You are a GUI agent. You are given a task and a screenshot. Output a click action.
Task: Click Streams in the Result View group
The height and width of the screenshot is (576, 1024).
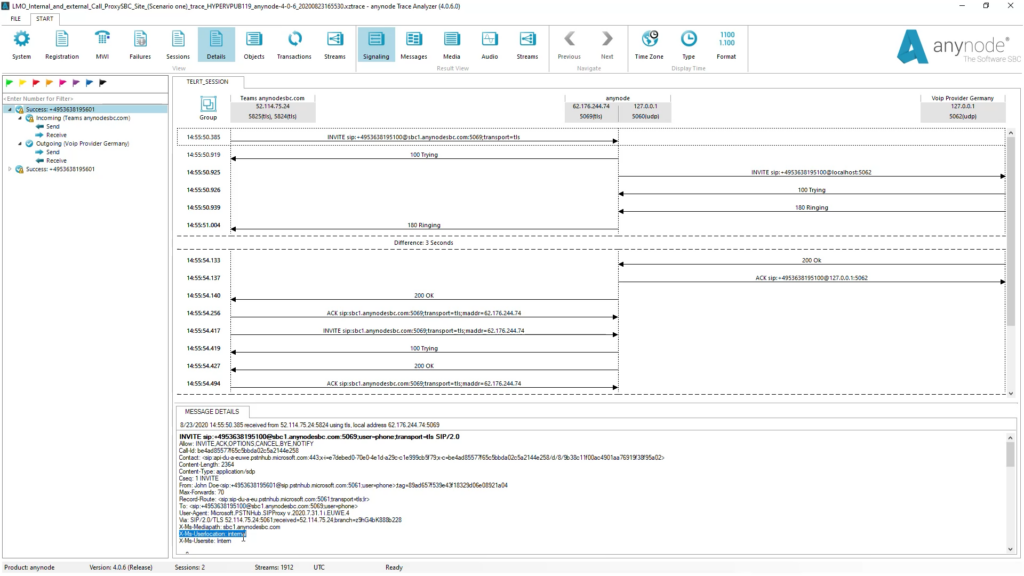click(527, 44)
